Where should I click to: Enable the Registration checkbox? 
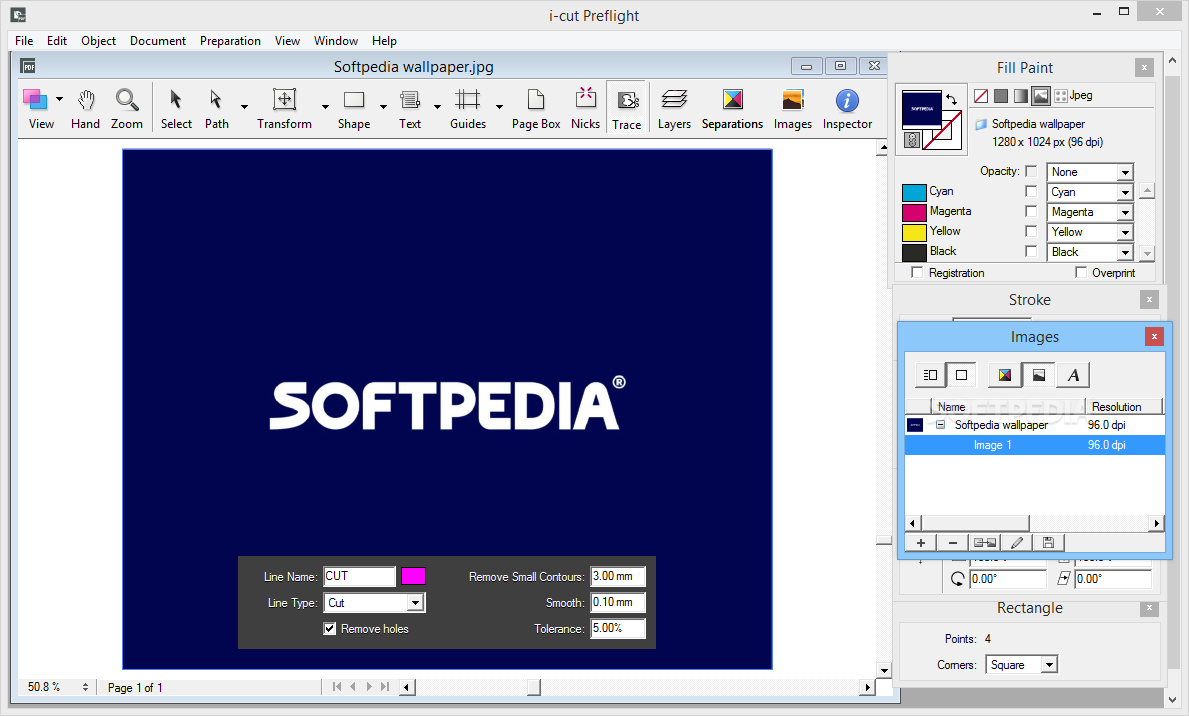coord(918,272)
